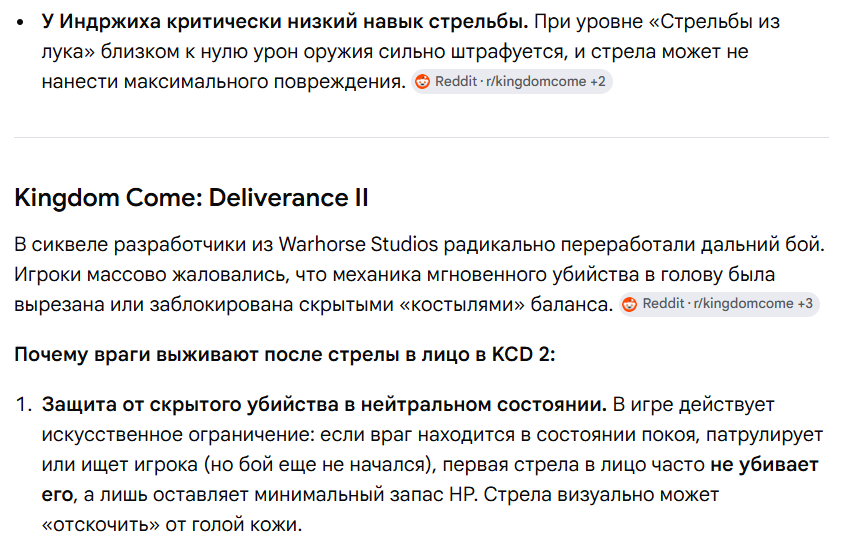Click the subheading «Почему враги выживают после стрелы в лицо в KCD 2:»
The image size is (850, 543).
(x=285, y=354)
